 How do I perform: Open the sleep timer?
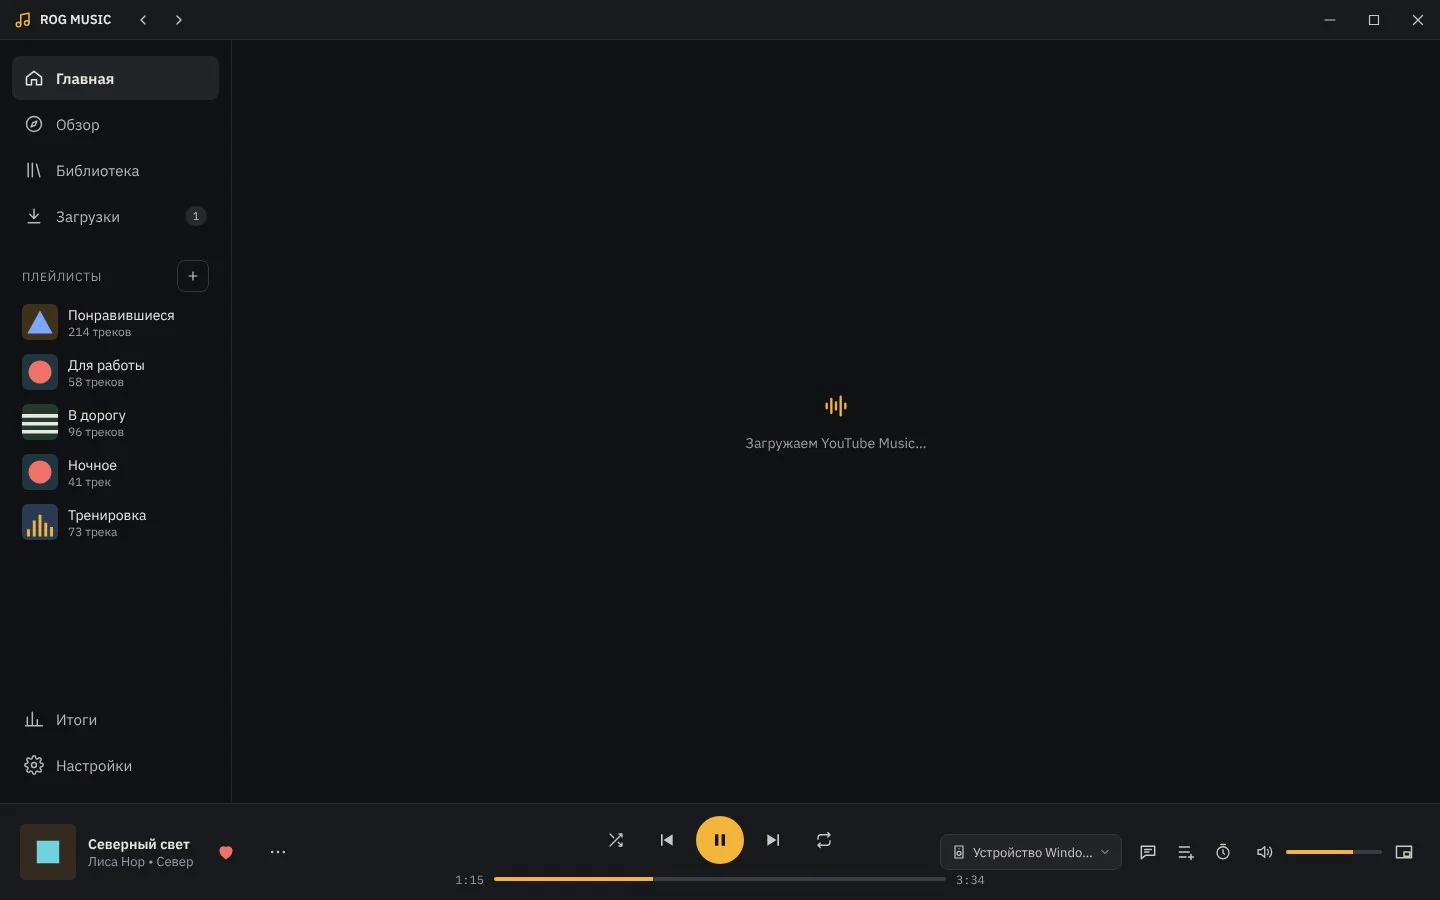pyautogui.click(x=1223, y=852)
